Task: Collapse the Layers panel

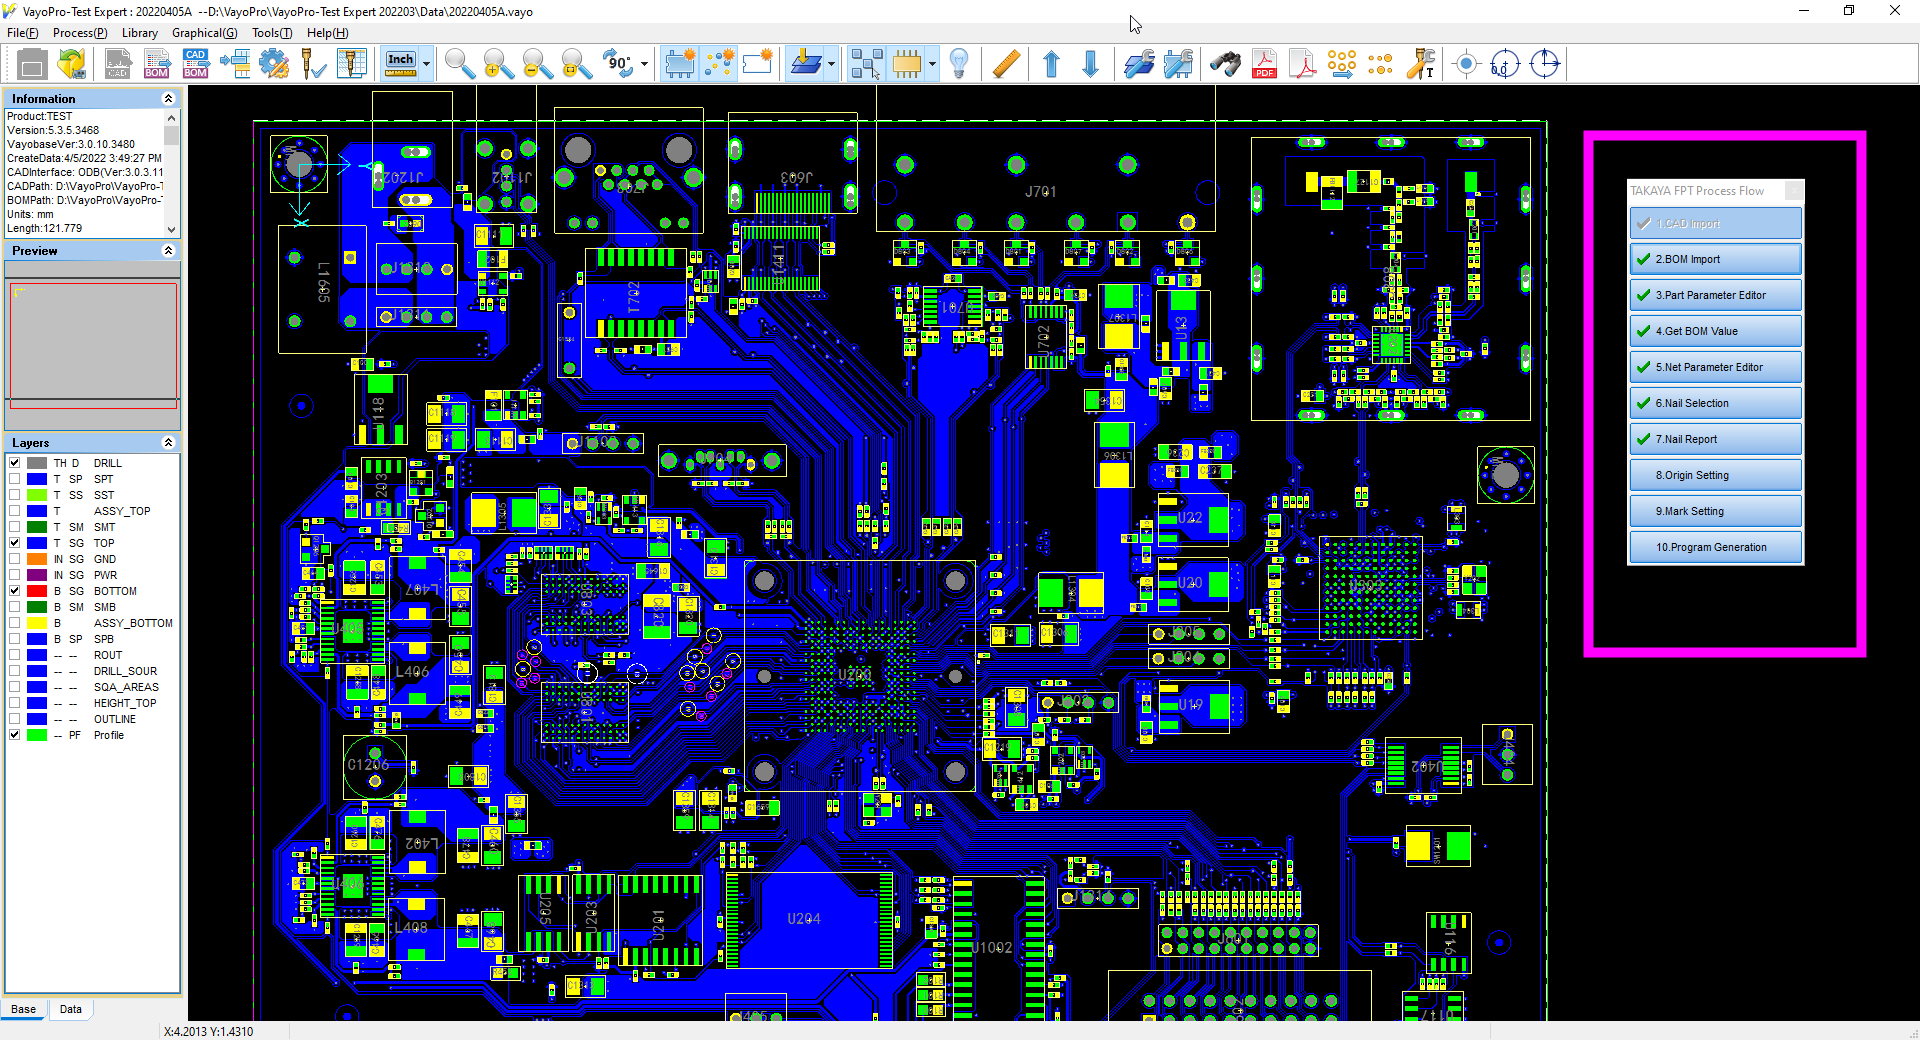Action: pos(168,443)
